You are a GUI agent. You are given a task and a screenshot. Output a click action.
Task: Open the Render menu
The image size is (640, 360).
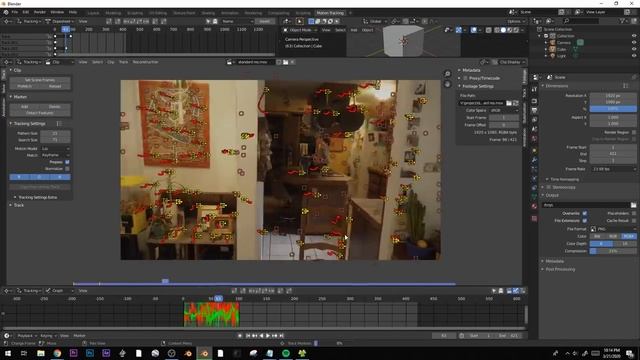40,12
